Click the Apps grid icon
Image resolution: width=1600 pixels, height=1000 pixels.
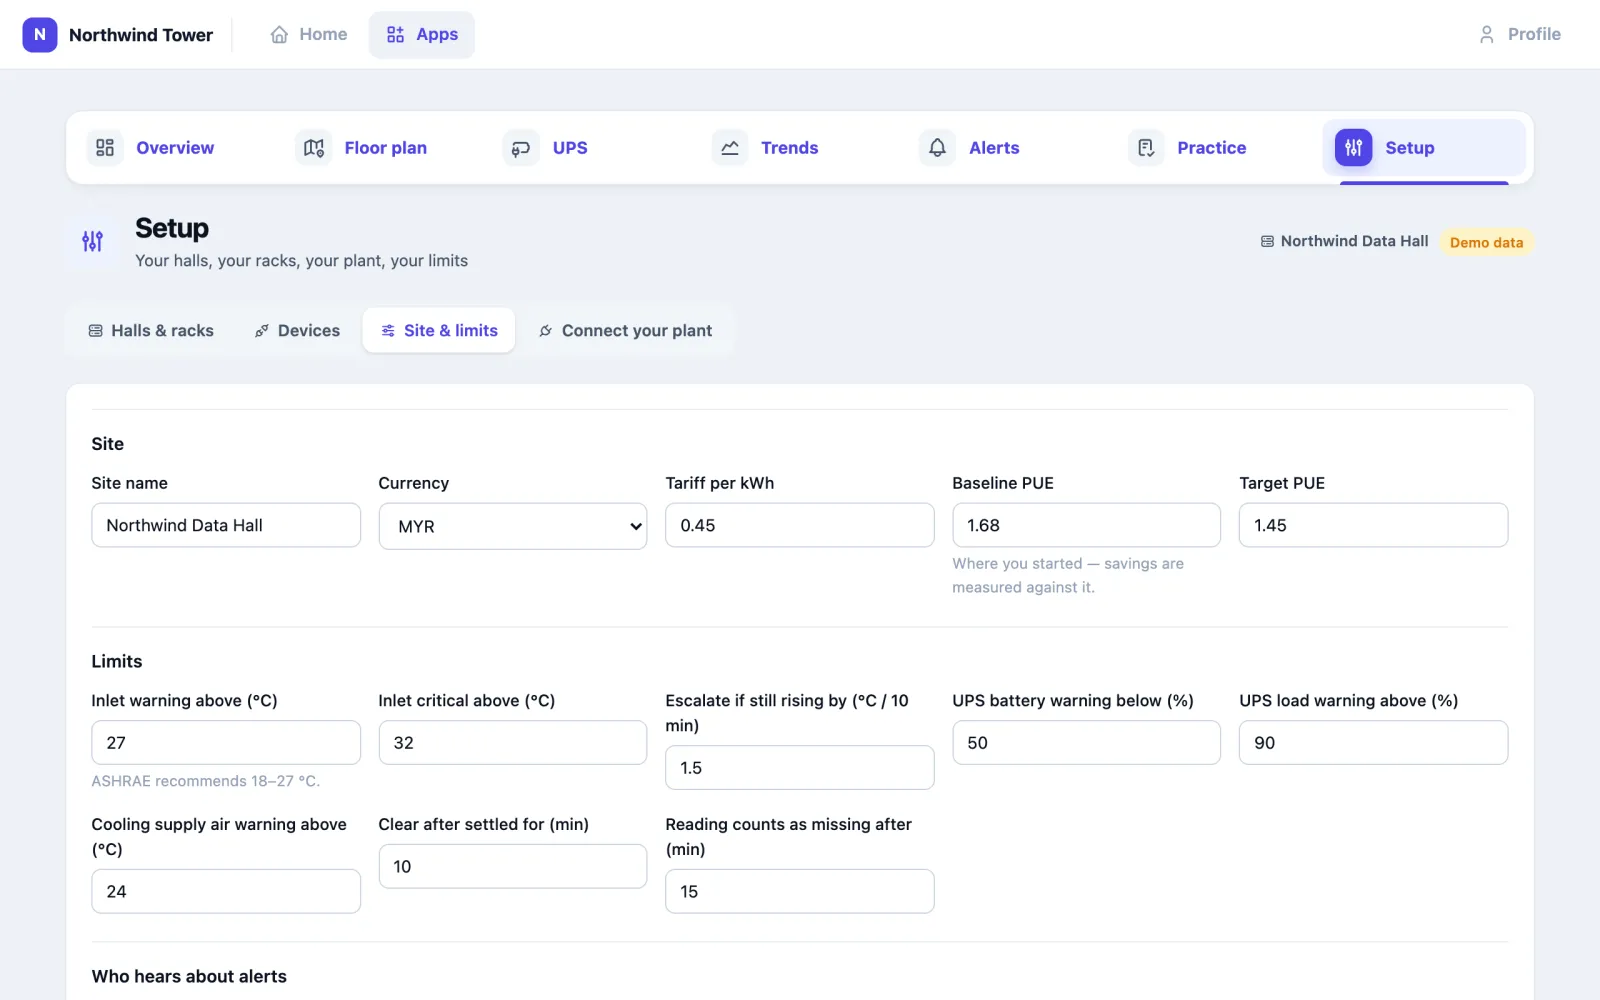coord(396,35)
